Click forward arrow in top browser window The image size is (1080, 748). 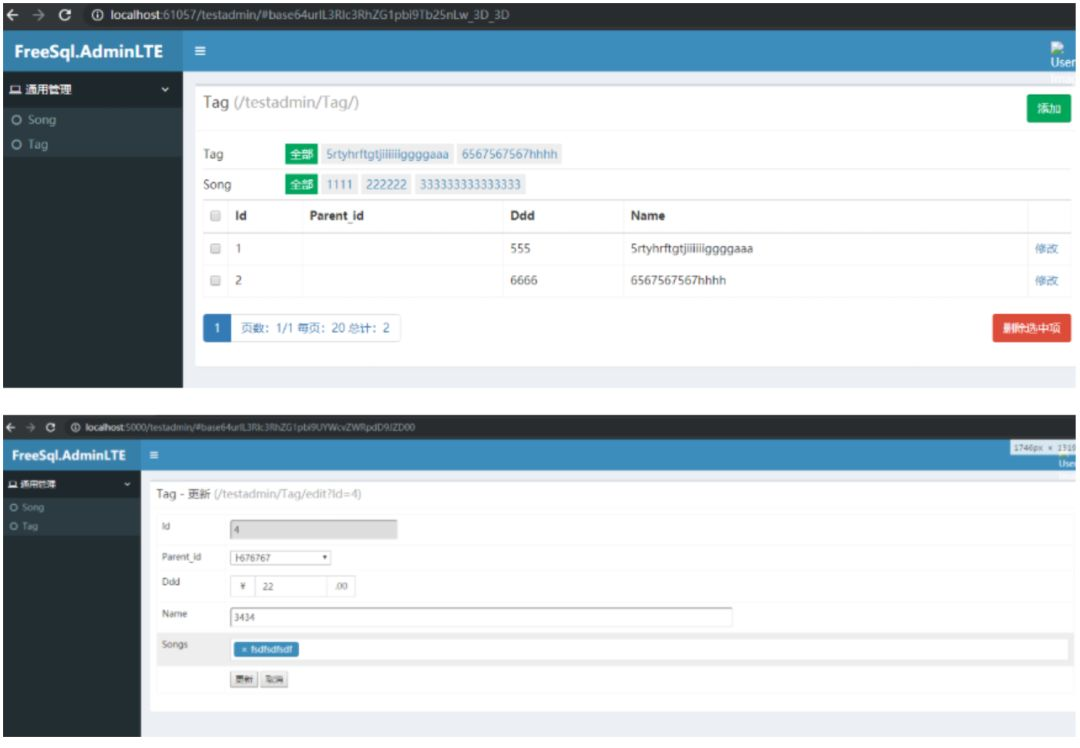[39, 14]
